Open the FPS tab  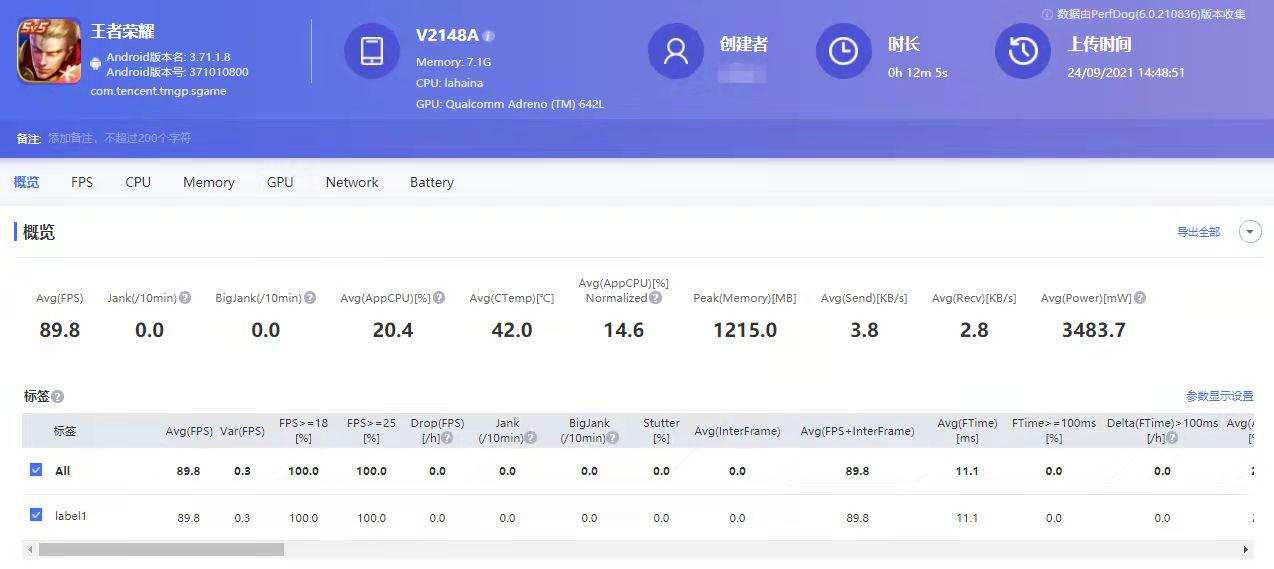tap(82, 182)
